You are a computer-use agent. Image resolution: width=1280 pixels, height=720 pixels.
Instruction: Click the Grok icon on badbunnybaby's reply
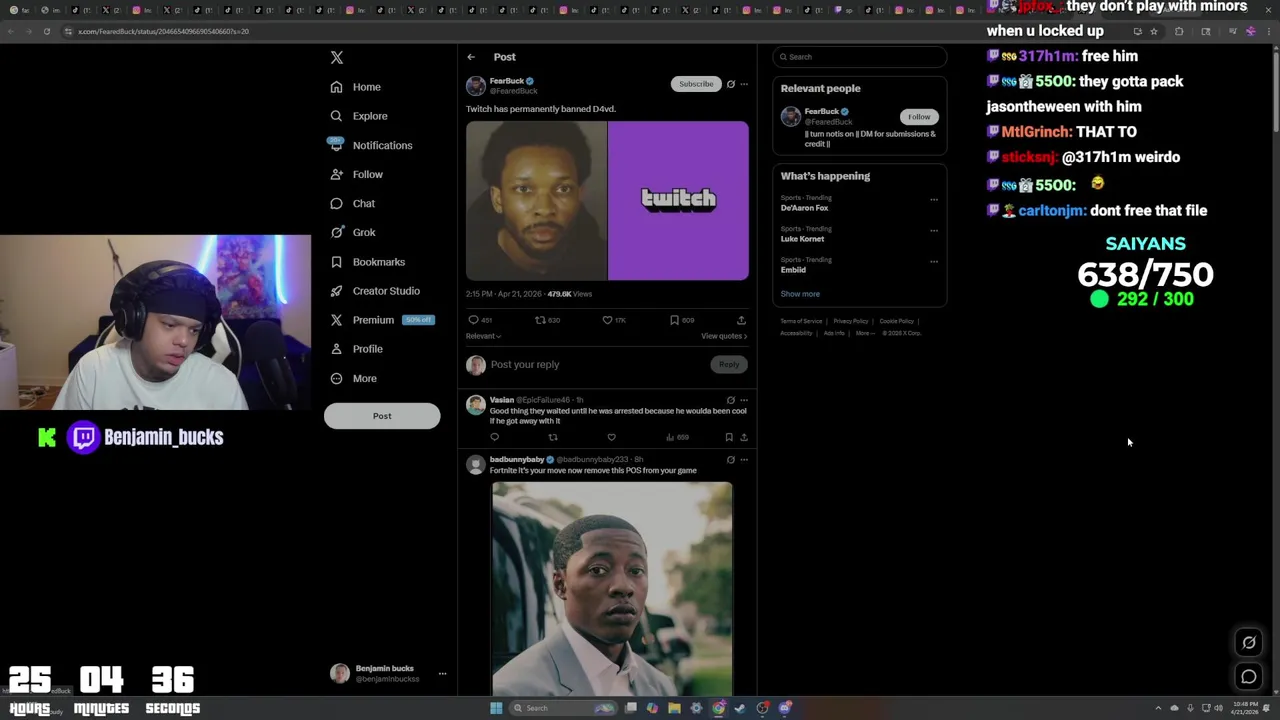pyautogui.click(x=731, y=460)
